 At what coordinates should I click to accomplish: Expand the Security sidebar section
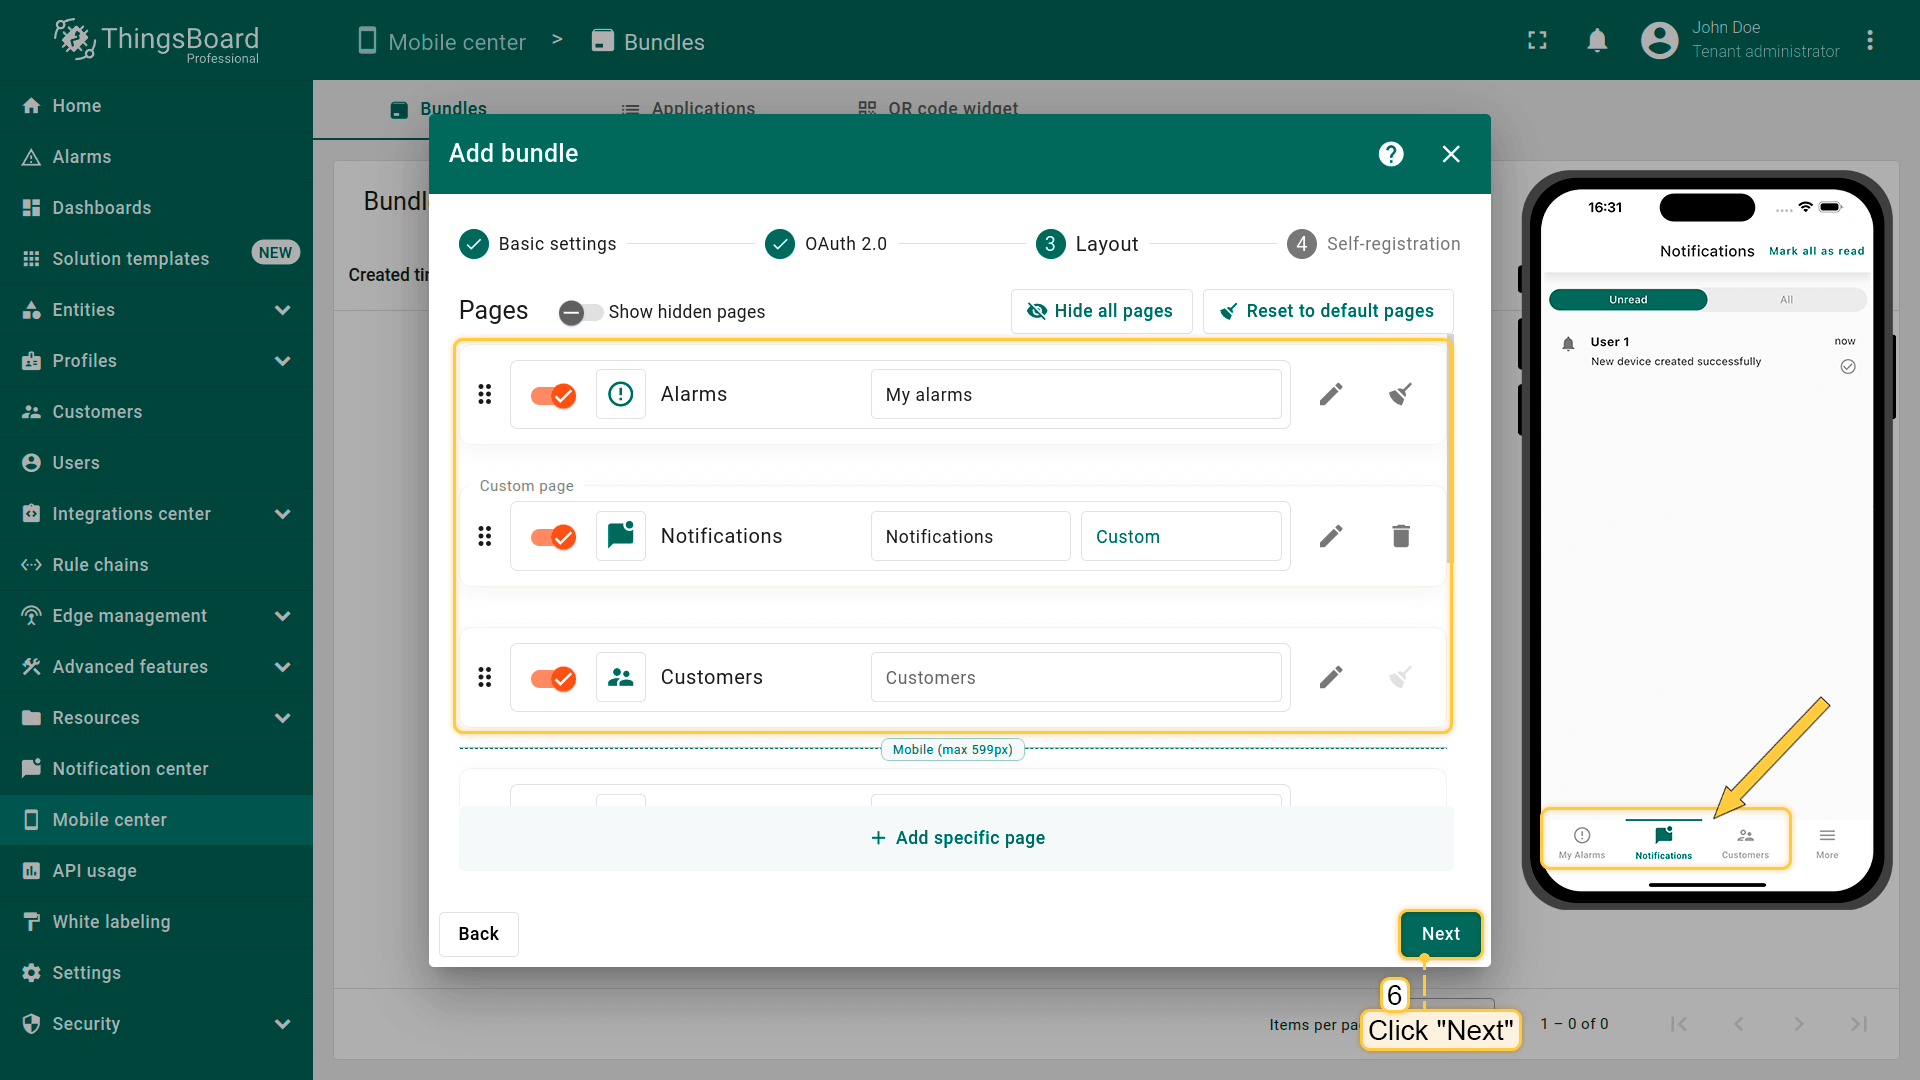click(282, 1024)
